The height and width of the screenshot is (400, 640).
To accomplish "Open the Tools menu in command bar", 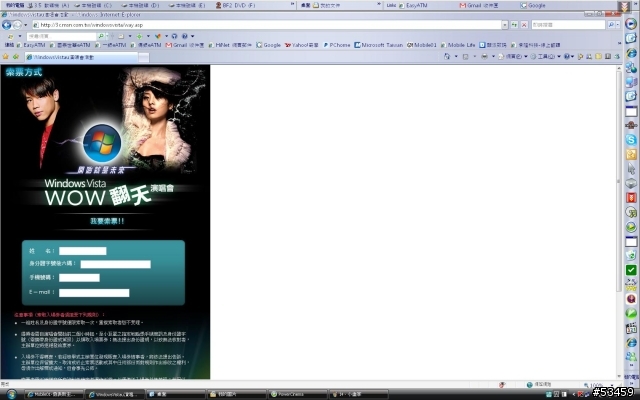I will (546, 56).
